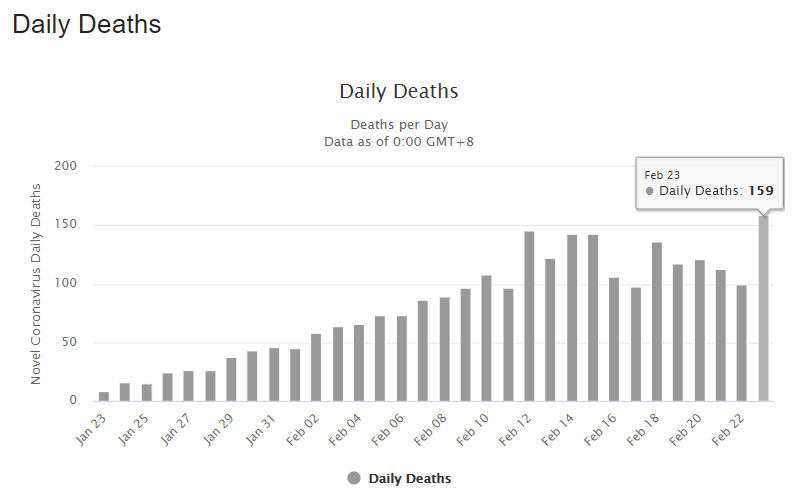Click the Feb 02 bar
The image size is (803, 499).
[316, 367]
